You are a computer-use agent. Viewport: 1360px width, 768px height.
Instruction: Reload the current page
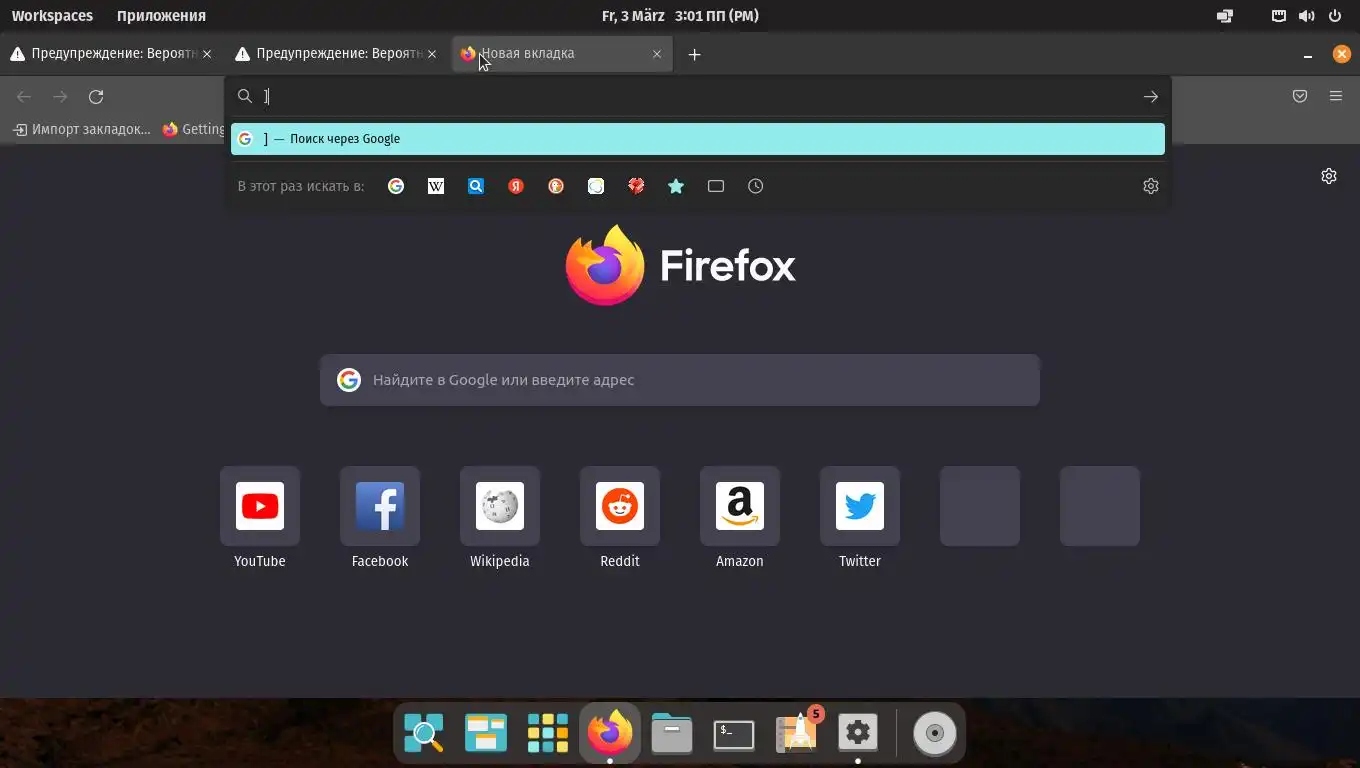(96, 97)
